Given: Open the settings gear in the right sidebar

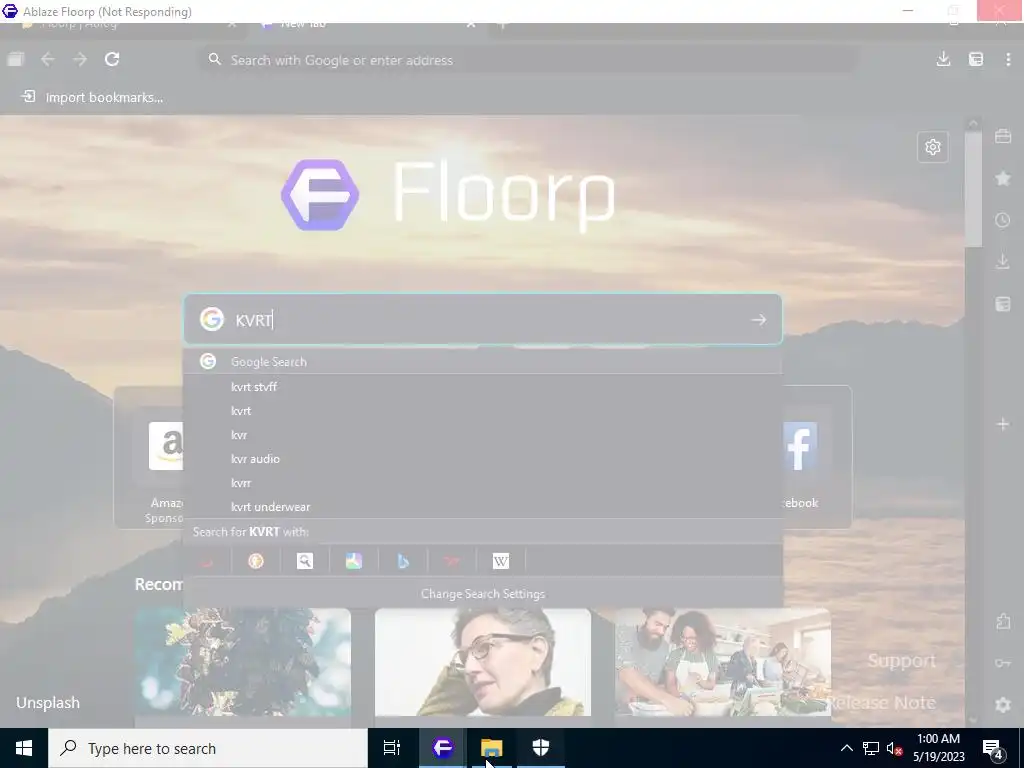Looking at the screenshot, I should [1003, 705].
